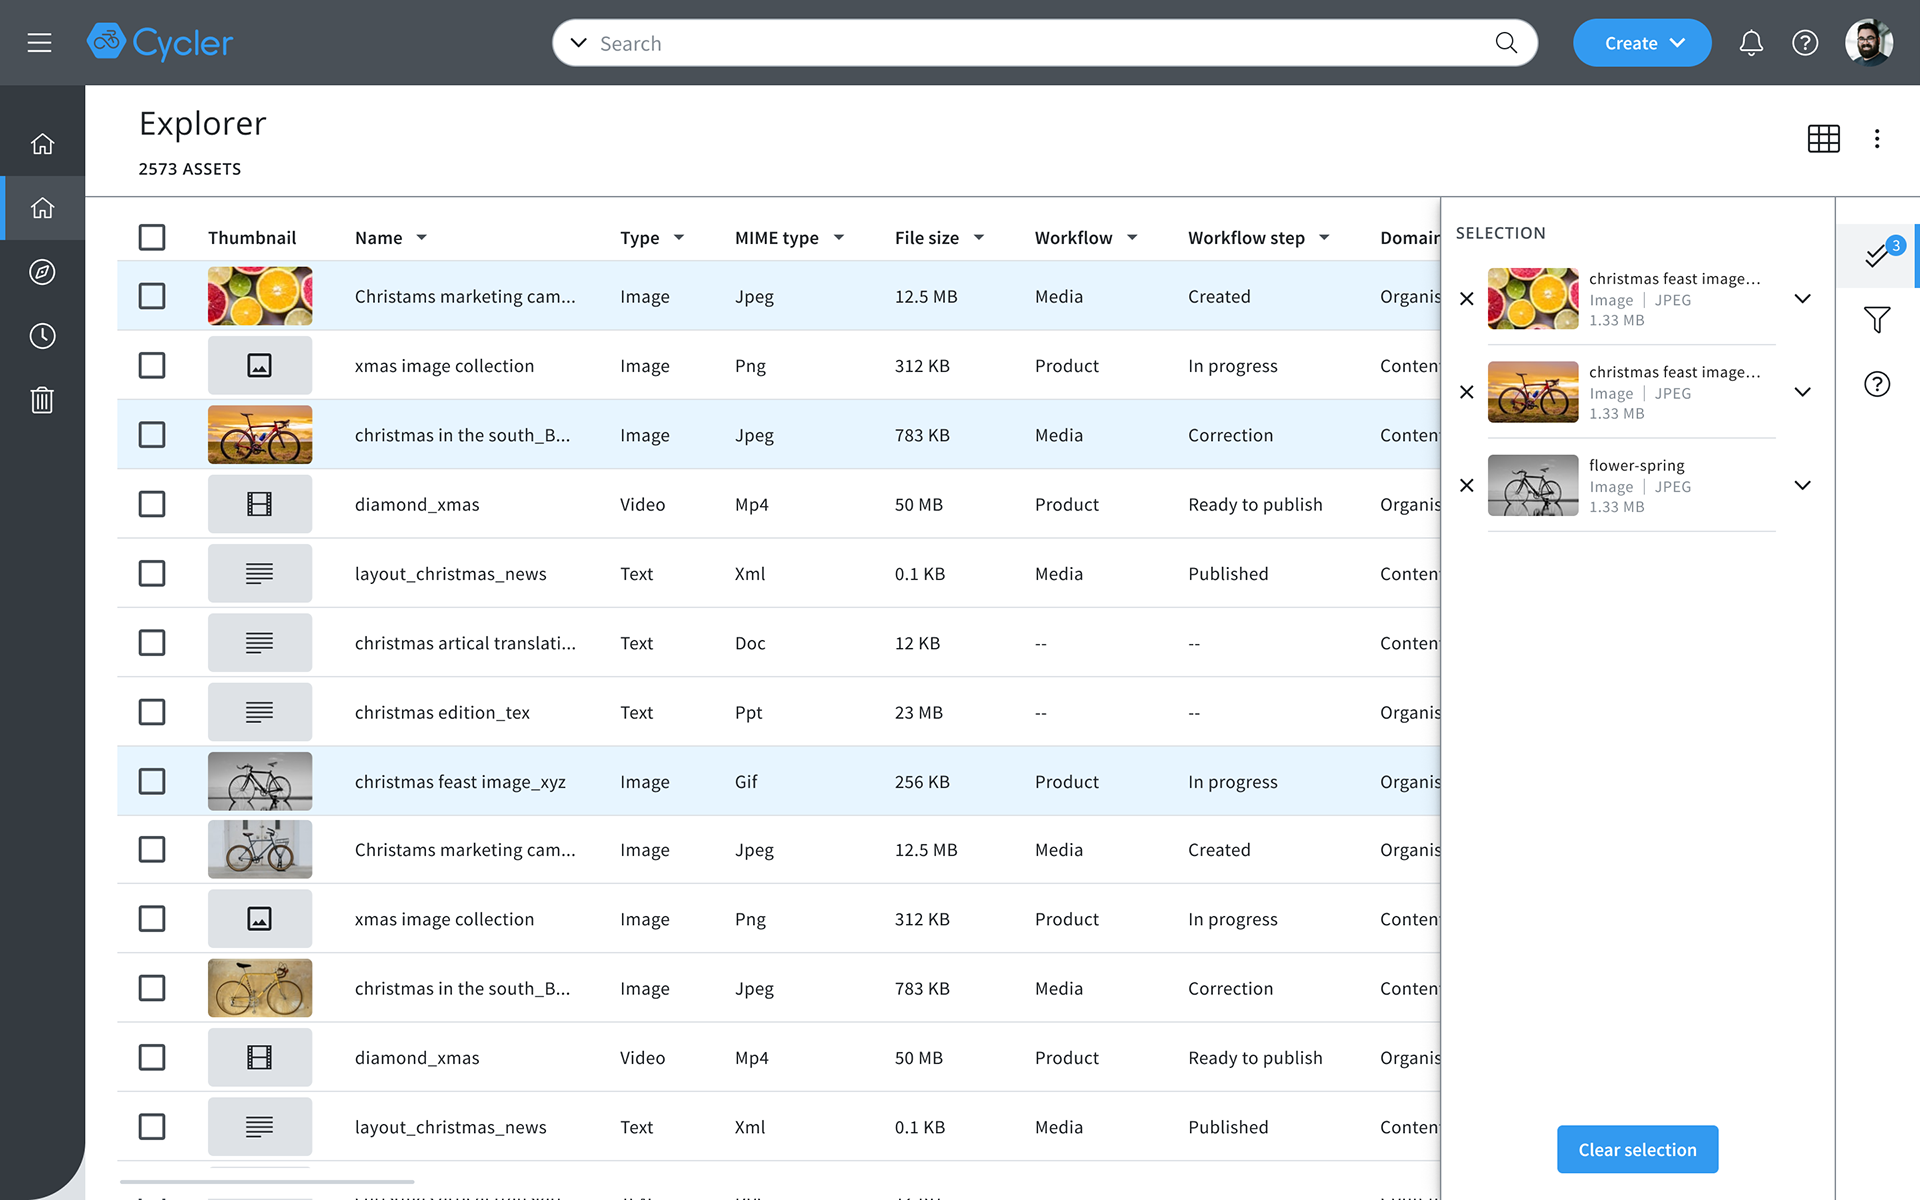The height and width of the screenshot is (1200, 1920).
Task: Open the hamburger navigation menu
Action: coord(39,43)
